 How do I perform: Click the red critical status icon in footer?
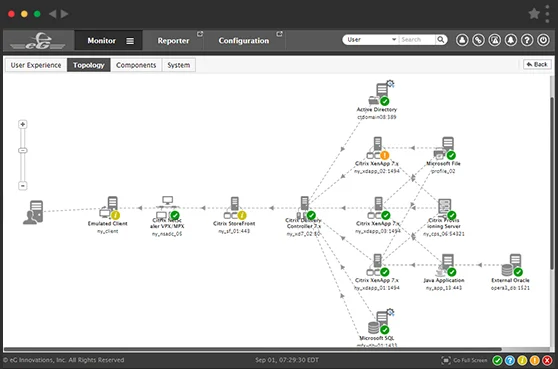coord(547,360)
